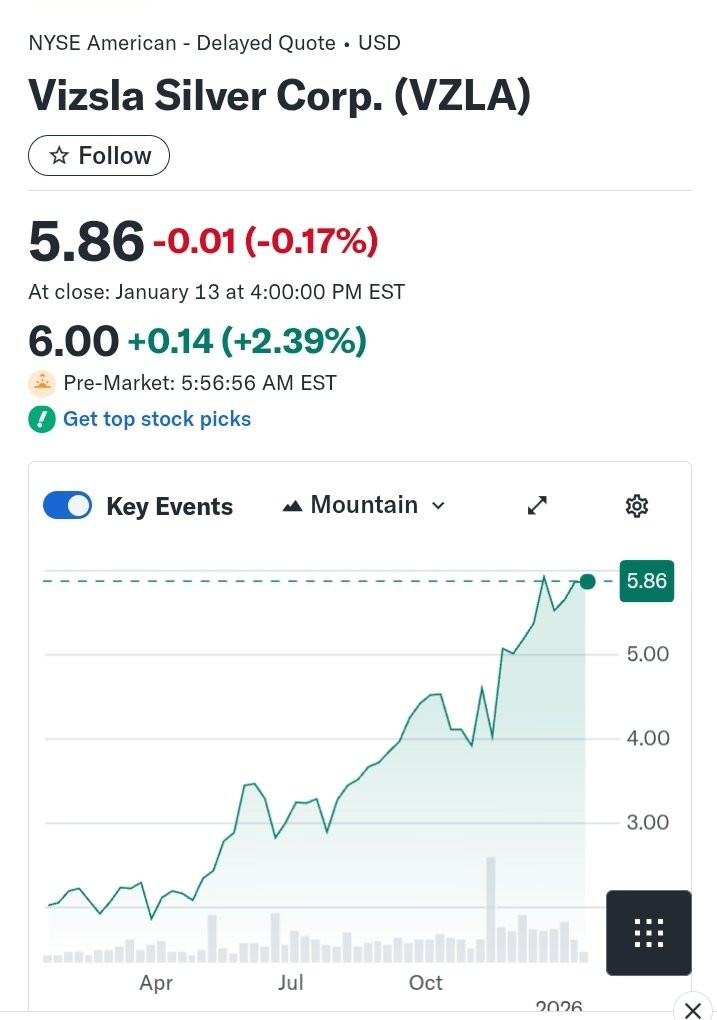717x1020 pixels.
Task: Click the 5.86 current price tag
Action: [646, 581]
